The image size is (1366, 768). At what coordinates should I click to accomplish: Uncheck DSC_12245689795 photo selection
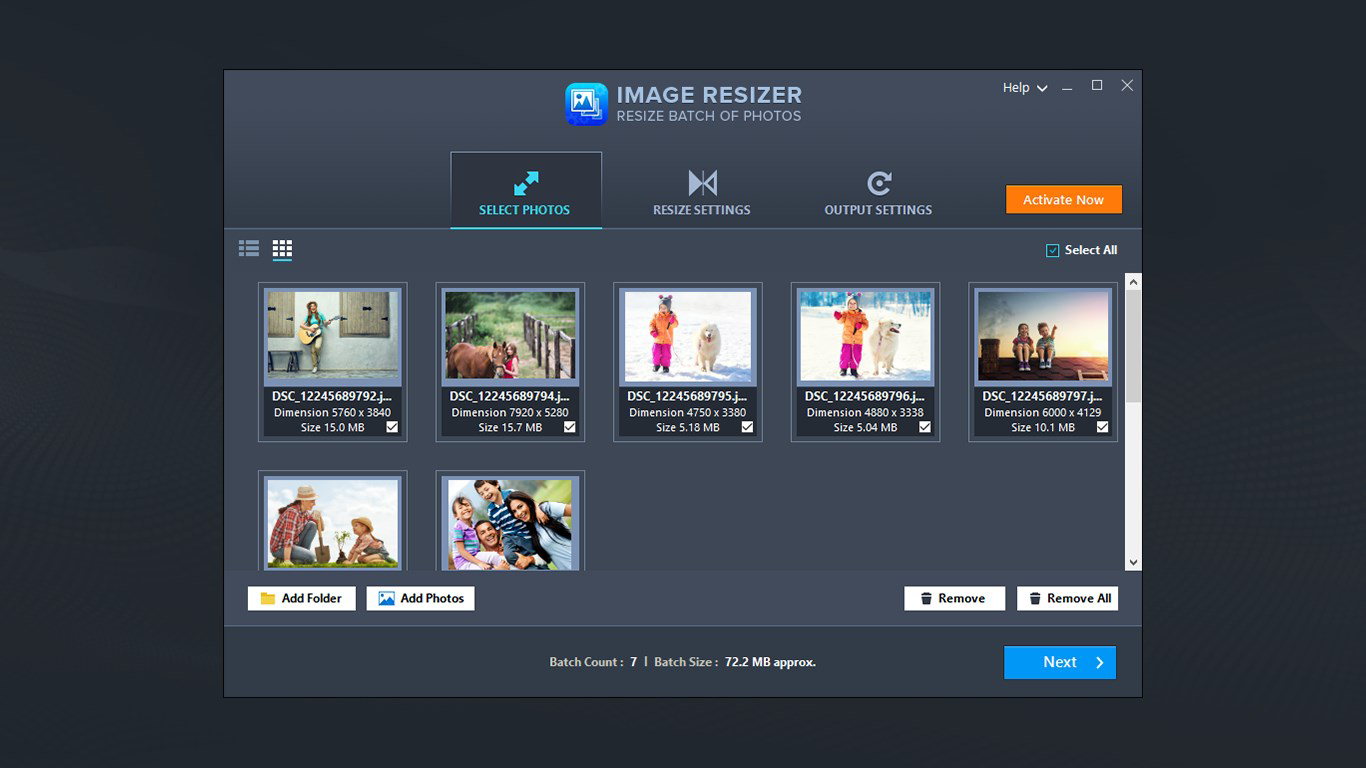pos(746,426)
